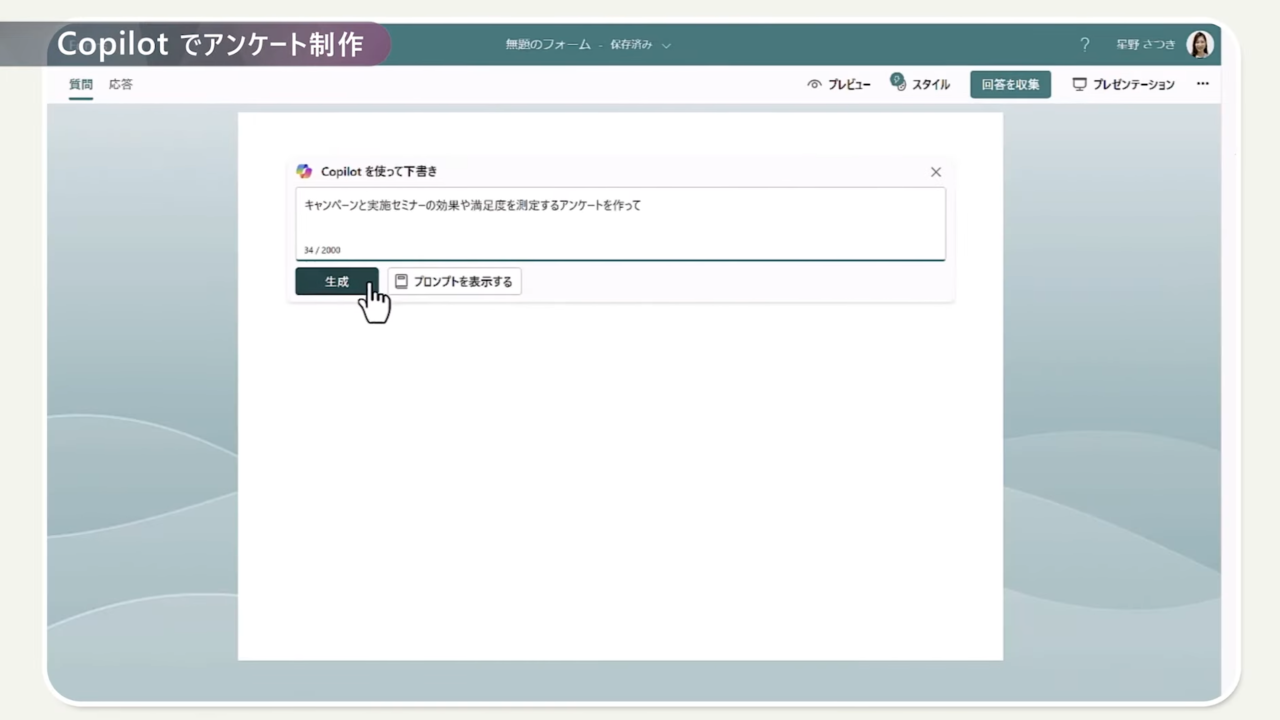
Task: Switch to the 質問 tab
Action: tap(80, 85)
